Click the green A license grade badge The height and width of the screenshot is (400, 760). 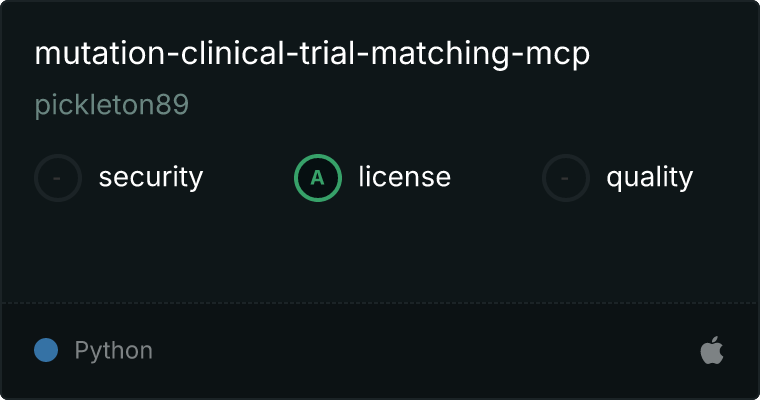[318, 178]
